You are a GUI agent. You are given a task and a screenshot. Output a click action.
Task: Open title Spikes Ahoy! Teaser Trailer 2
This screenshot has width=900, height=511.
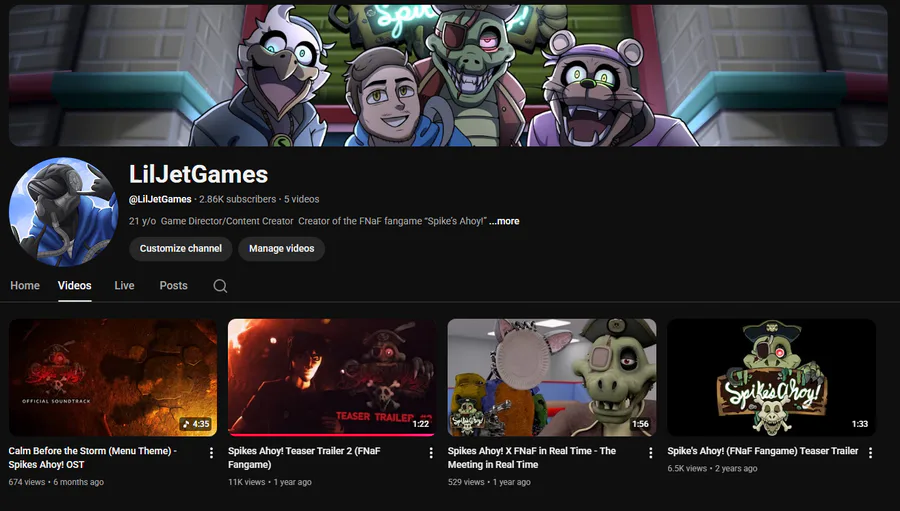pos(304,458)
